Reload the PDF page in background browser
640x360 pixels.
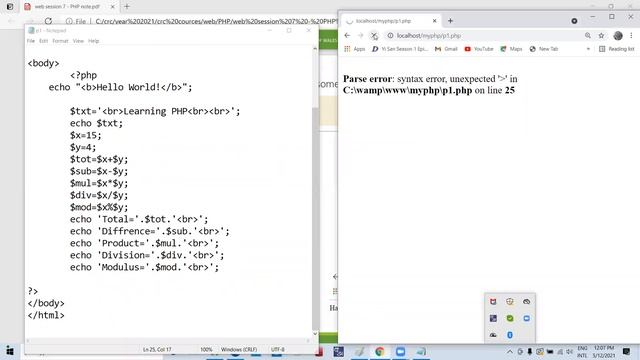coord(48,21)
